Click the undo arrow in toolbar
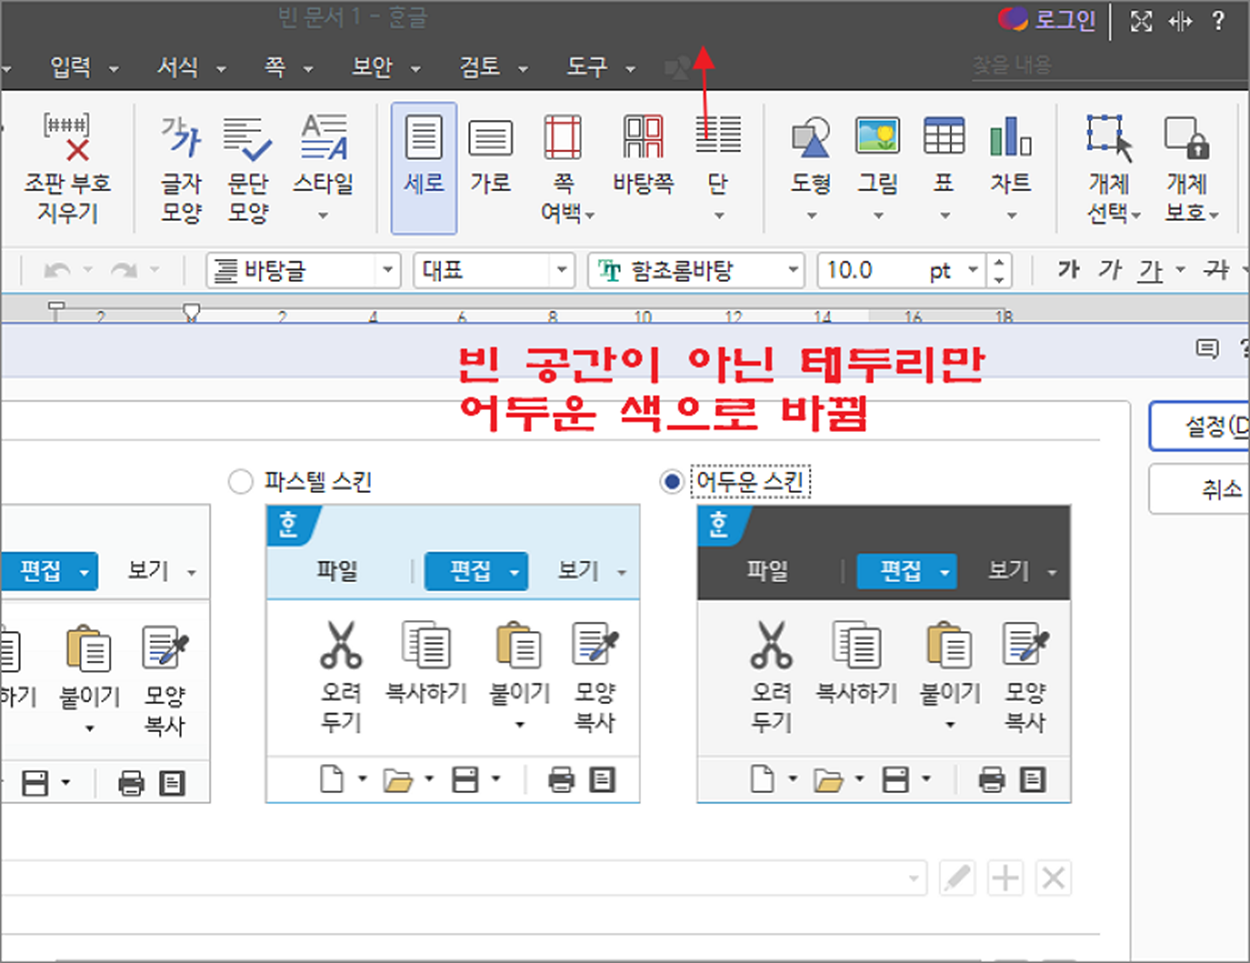The height and width of the screenshot is (963, 1250). (x=58, y=270)
